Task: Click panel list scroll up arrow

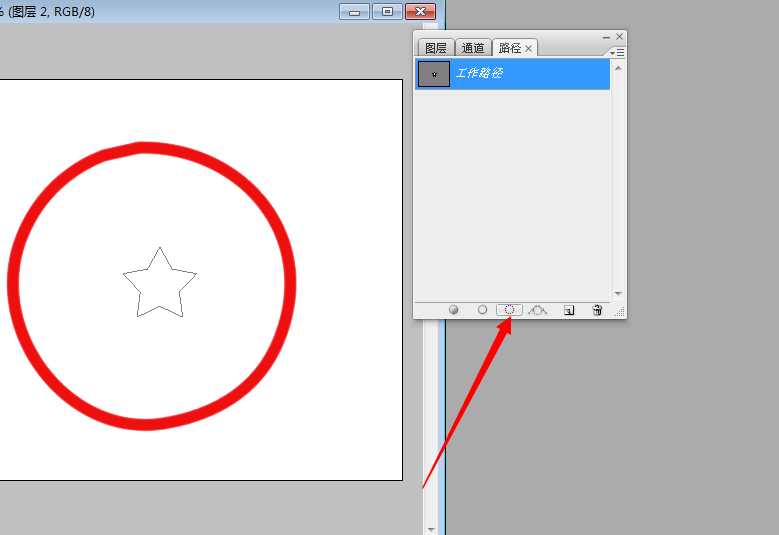Action: tap(618, 68)
